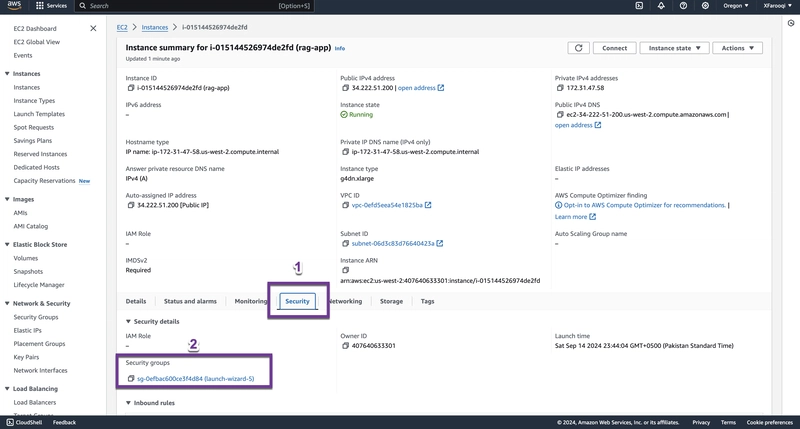Collapse the Elastic Block Store section
This screenshot has width=800, height=429.
(x=7, y=244)
